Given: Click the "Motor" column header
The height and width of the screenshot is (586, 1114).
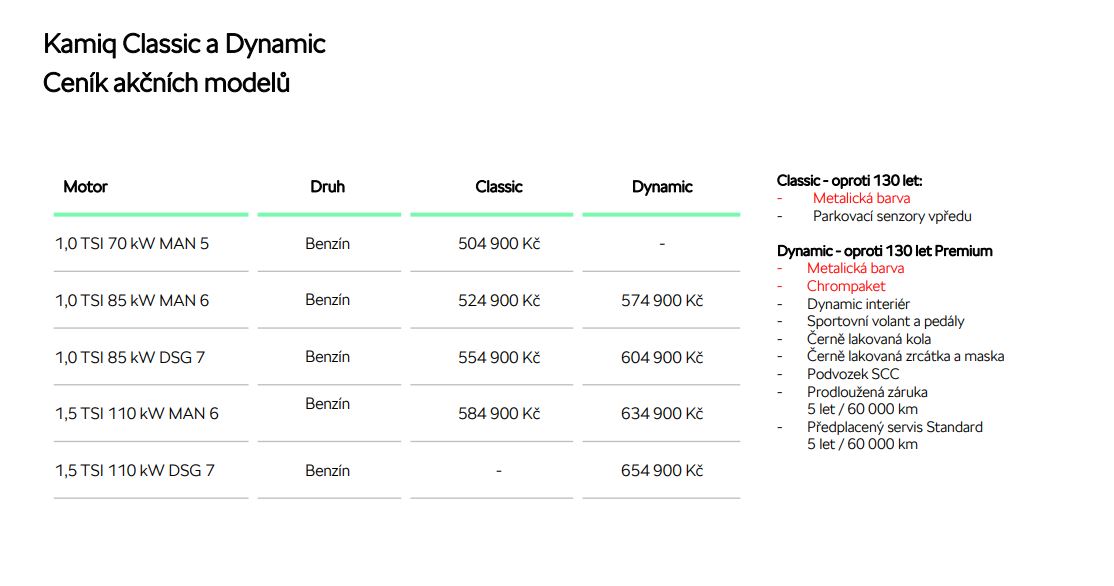Looking at the screenshot, I should click(x=85, y=187).
